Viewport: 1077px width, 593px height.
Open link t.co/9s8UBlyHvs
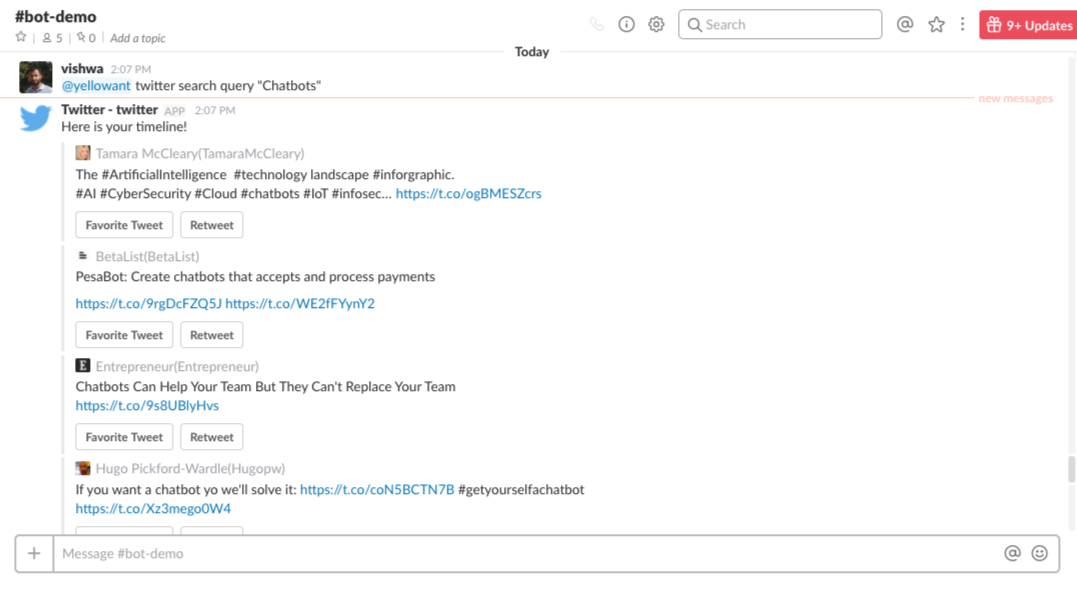[147, 406]
